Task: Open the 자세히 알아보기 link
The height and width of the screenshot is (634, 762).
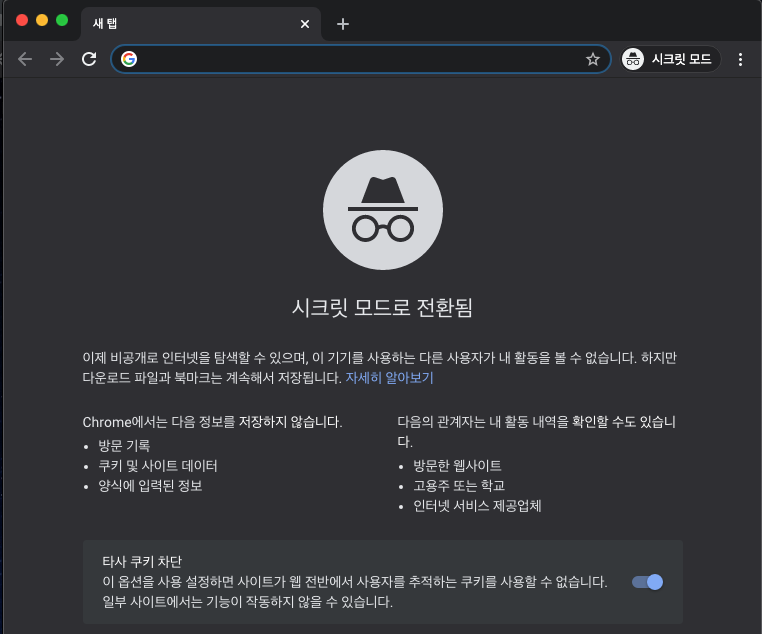Action: pyautogui.click(x=389, y=377)
